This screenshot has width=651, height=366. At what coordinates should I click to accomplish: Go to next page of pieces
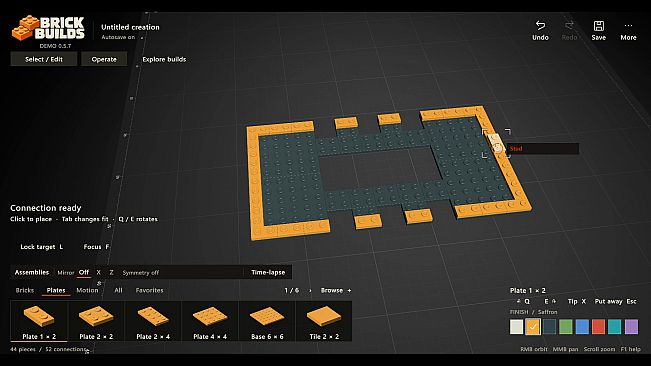pyautogui.click(x=310, y=290)
